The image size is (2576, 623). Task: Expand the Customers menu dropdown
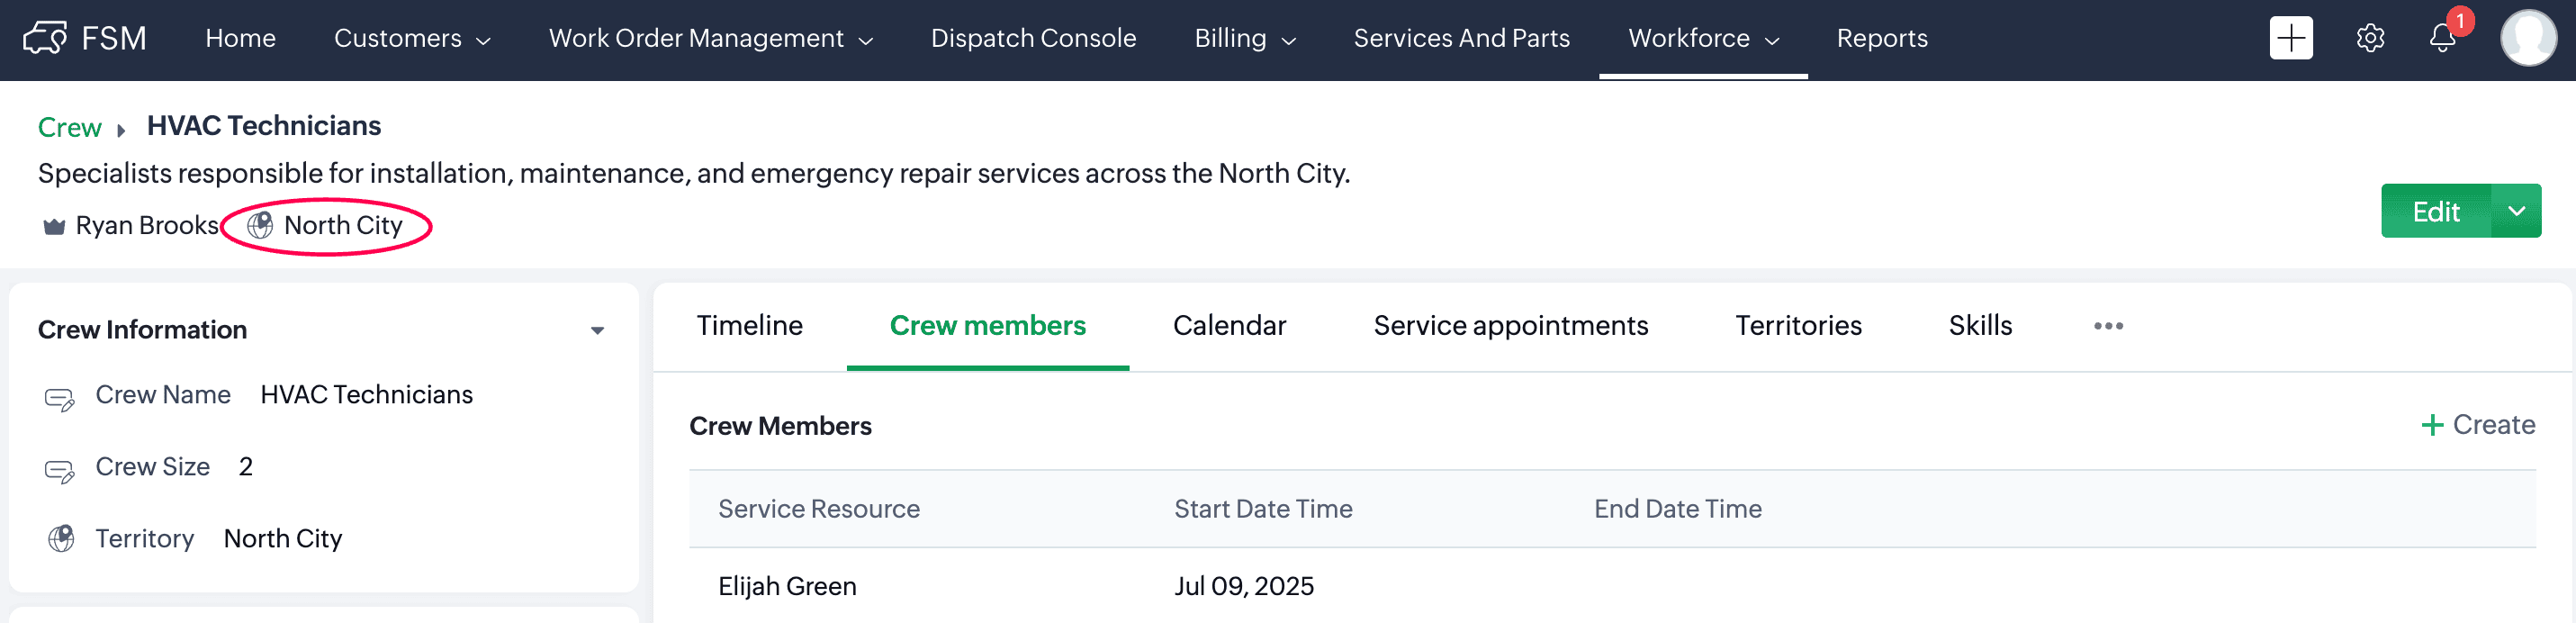[412, 38]
